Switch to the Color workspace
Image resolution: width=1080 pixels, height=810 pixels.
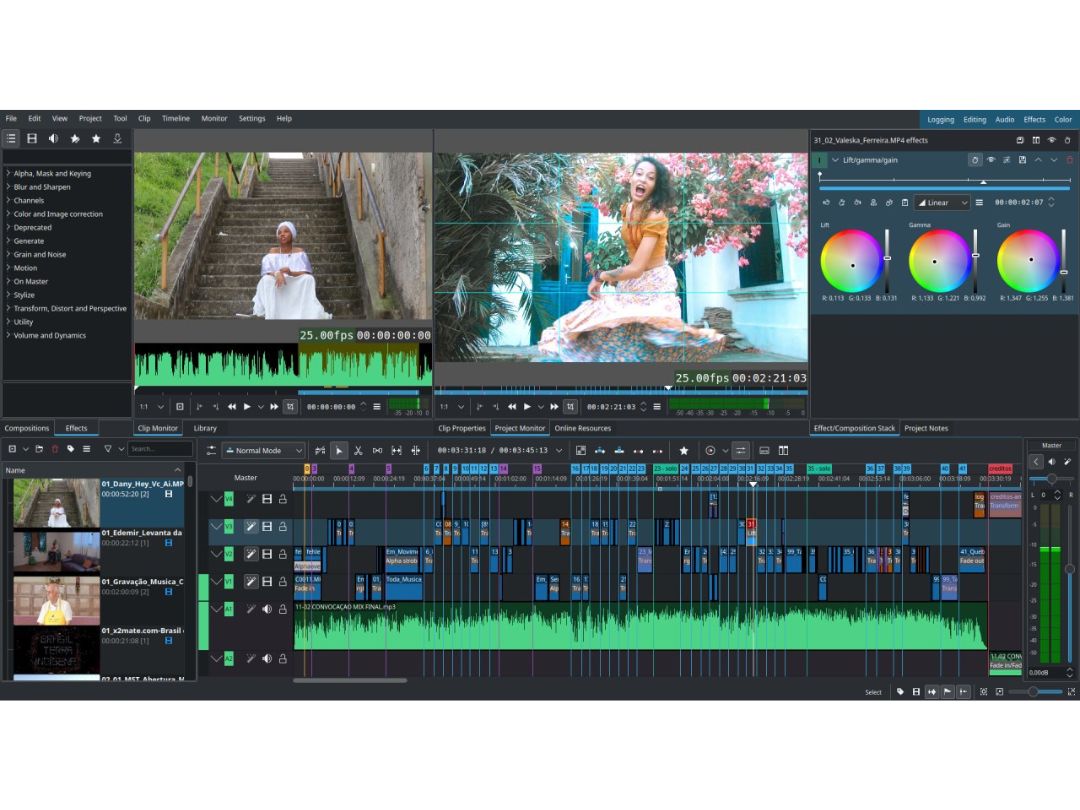1063,119
